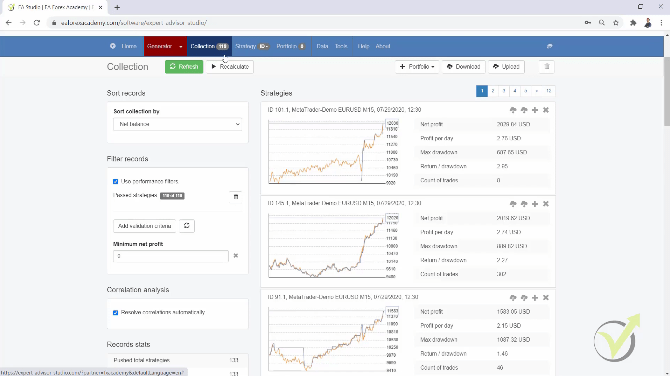Click the first cloud icon on third strategy
Viewport: 670px width, 376px height.
(x=513, y=298)
